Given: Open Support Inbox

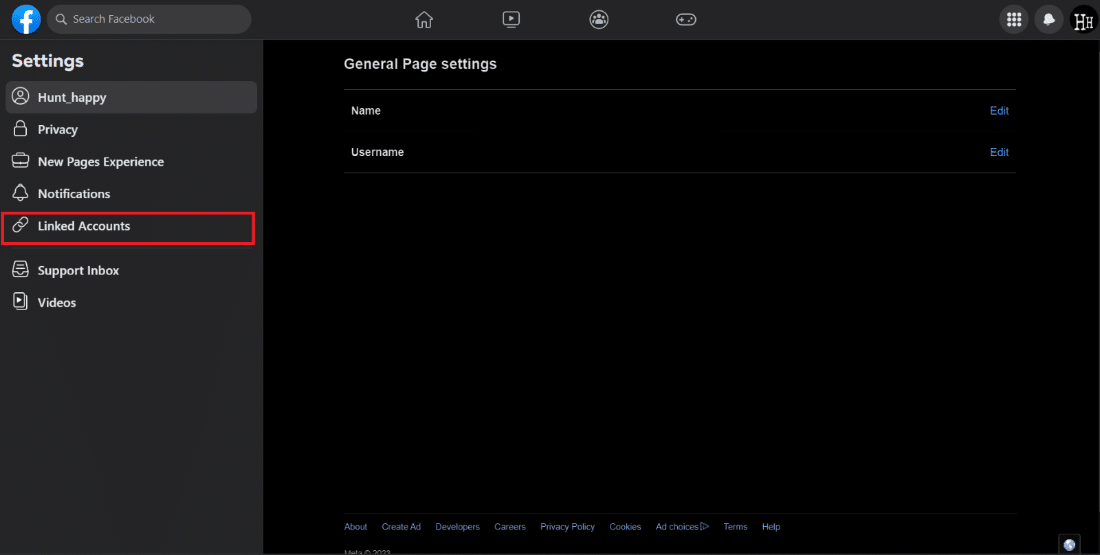Looking at the screenshot, I should click(131, 271).
